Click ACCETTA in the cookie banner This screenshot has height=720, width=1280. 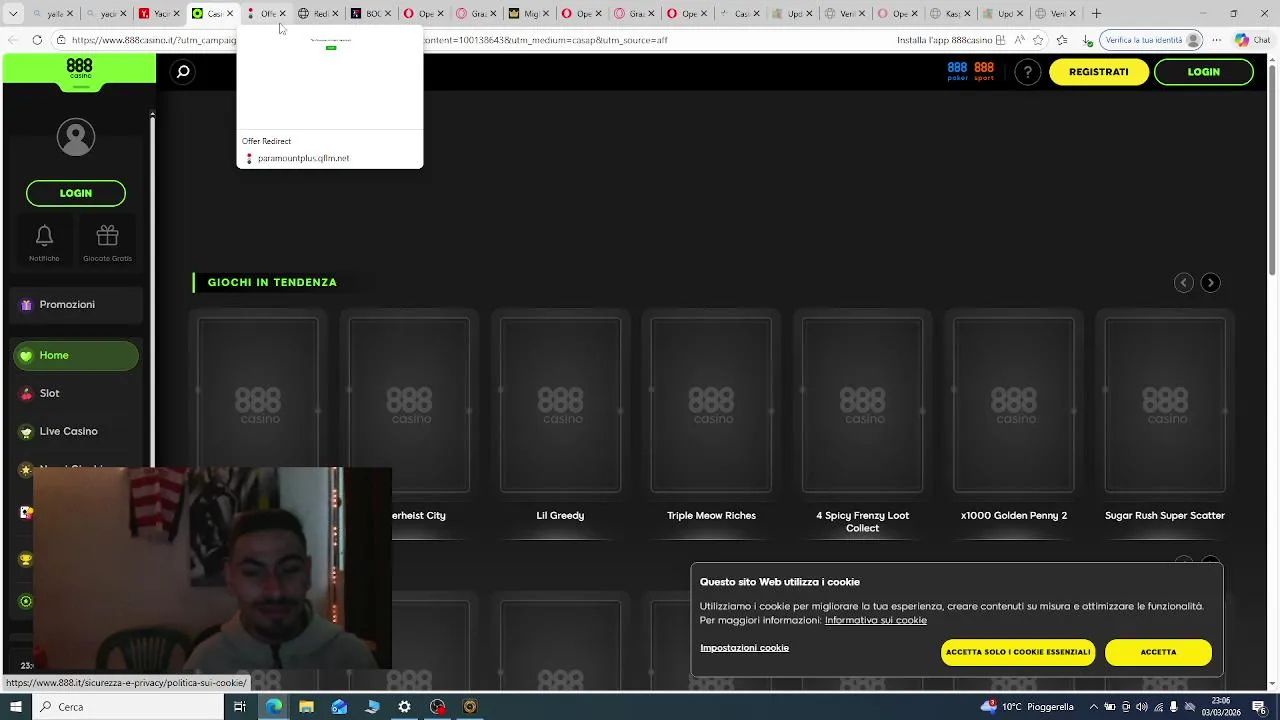[x=1158, y=652]
